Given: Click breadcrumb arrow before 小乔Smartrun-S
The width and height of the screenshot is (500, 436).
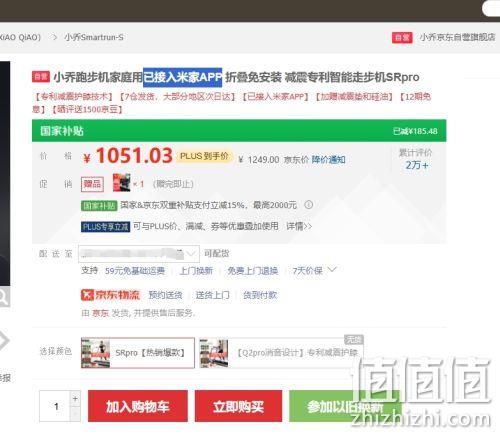Looking at the screenshot, I should pyautogui.click(x=55, y=37).
